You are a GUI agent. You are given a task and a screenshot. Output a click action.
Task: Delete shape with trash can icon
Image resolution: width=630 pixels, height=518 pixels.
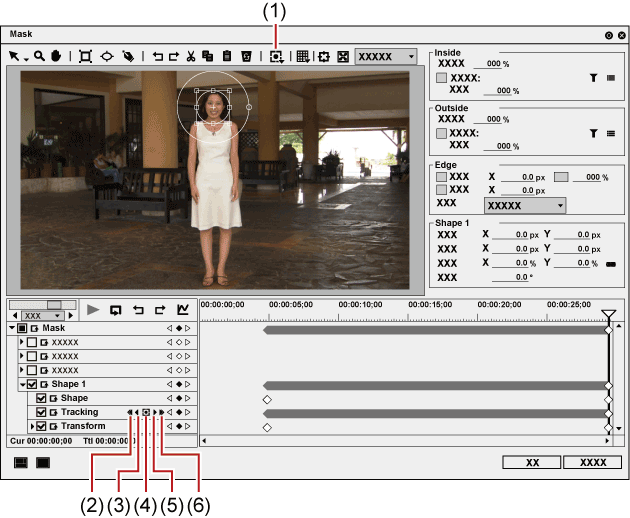246,56
